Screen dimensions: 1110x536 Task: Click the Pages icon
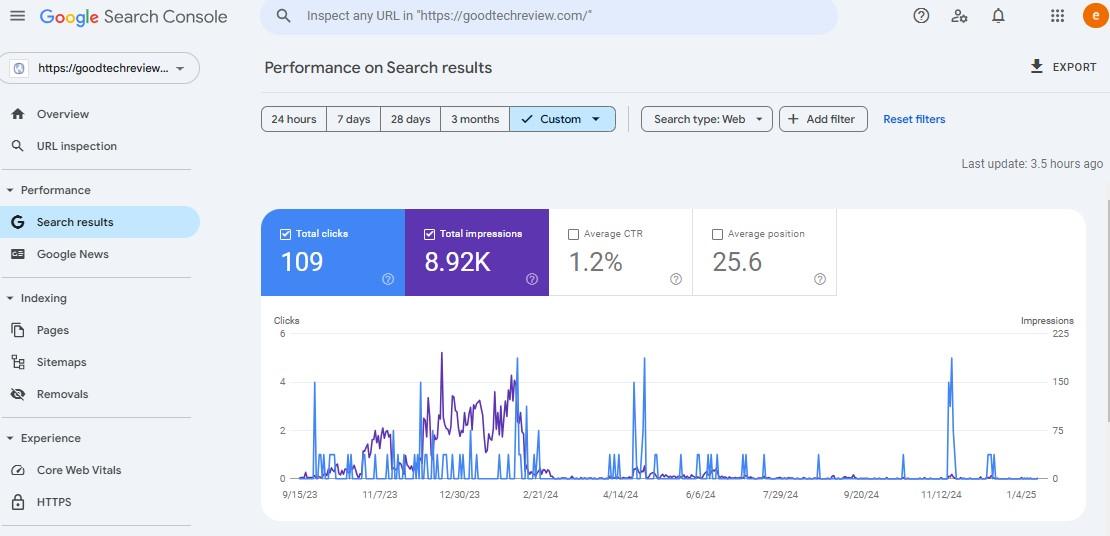click(18, 330)
